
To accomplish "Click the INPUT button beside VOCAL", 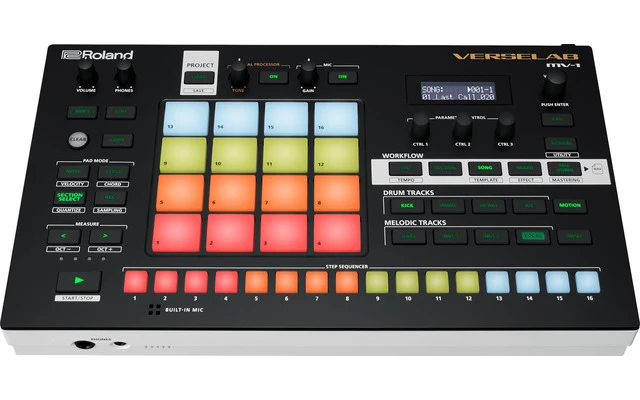I will point(574,236).
